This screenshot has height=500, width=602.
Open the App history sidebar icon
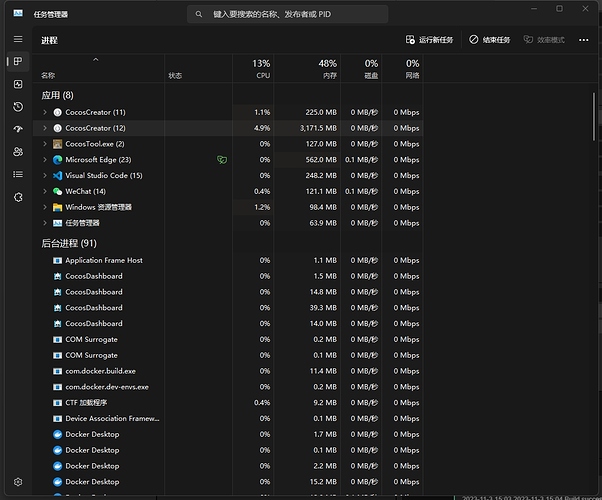point(18,107)
